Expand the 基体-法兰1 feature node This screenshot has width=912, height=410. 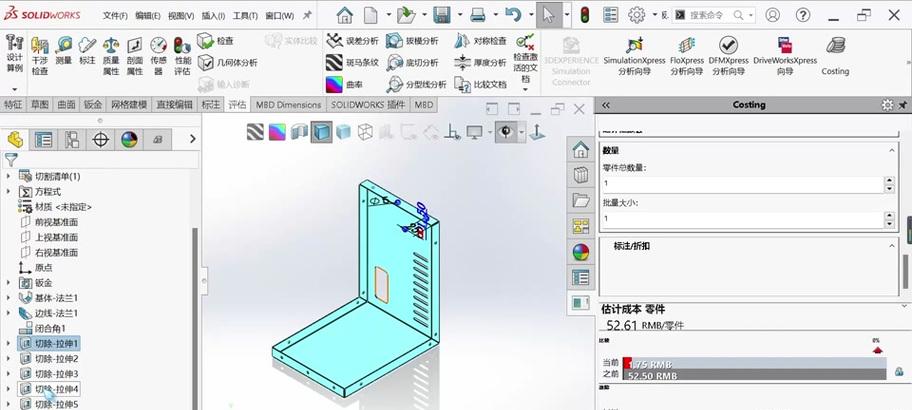[8, 298]
